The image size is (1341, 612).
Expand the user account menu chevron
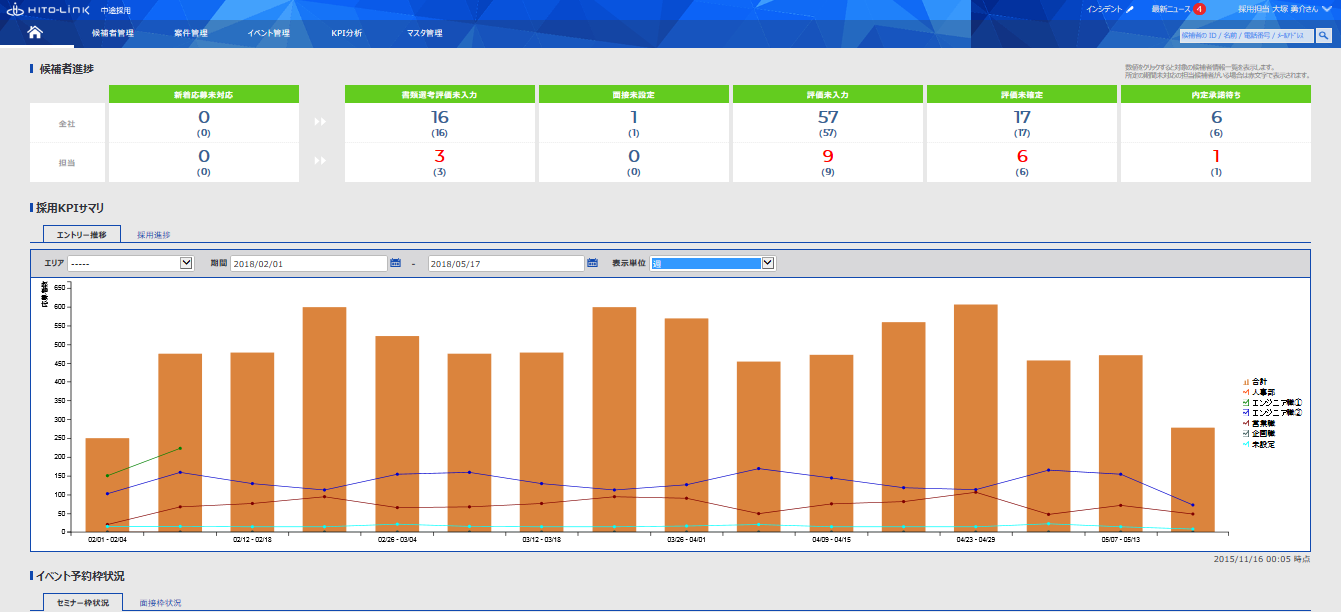[1327, 8]
